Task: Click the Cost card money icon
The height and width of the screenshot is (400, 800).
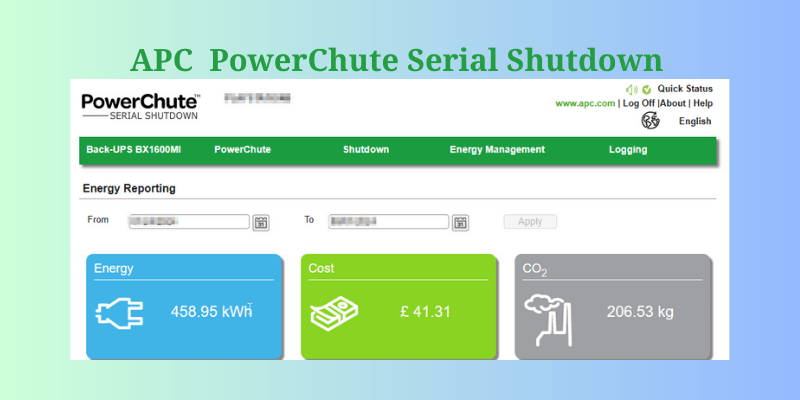Action: (x=334, y=314)
